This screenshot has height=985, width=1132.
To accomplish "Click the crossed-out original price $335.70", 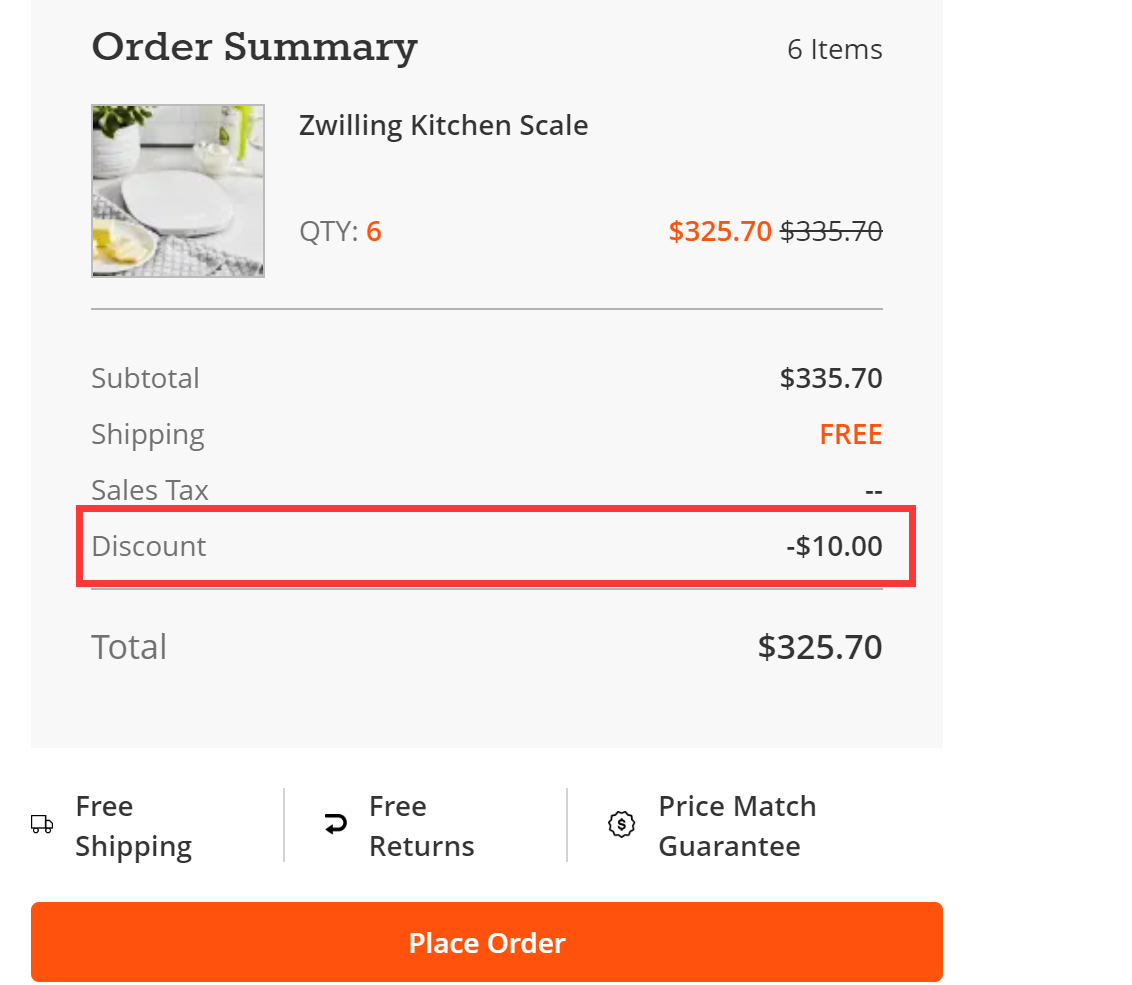I will coord(831,230).
